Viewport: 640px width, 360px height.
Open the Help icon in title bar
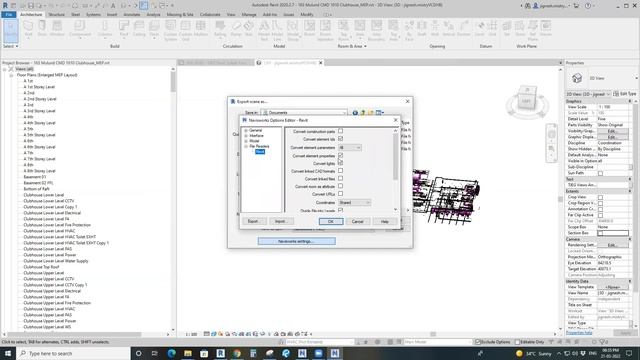[x=588, y=6]
